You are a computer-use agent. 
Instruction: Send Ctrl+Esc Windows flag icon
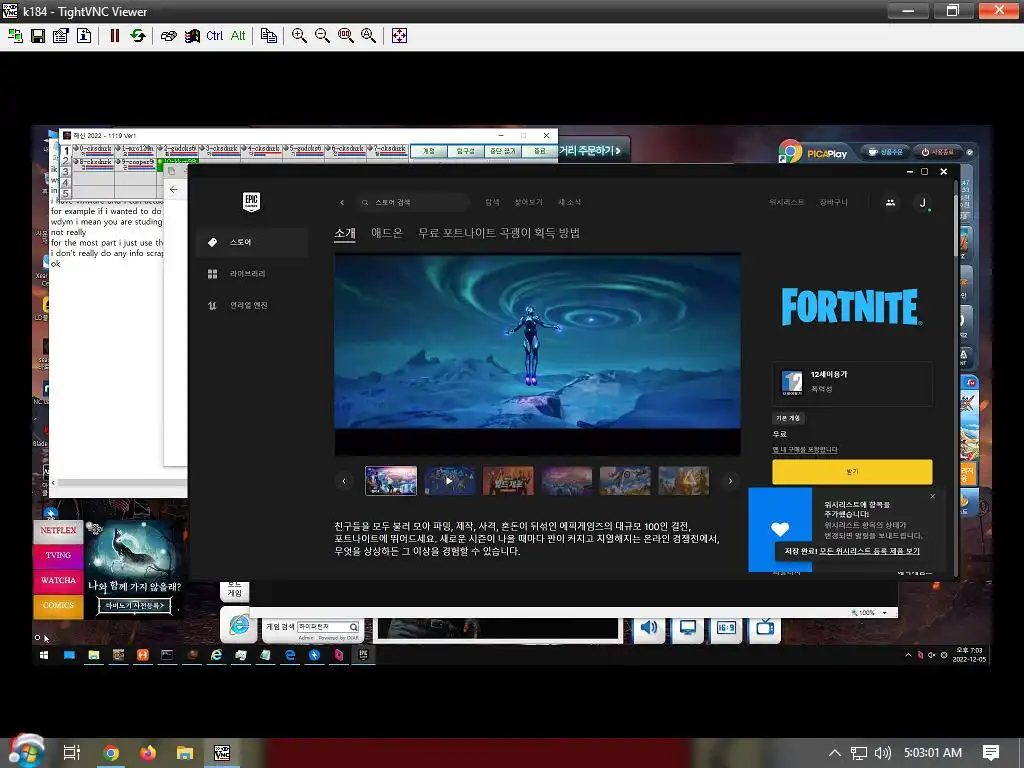pos(191,36)
